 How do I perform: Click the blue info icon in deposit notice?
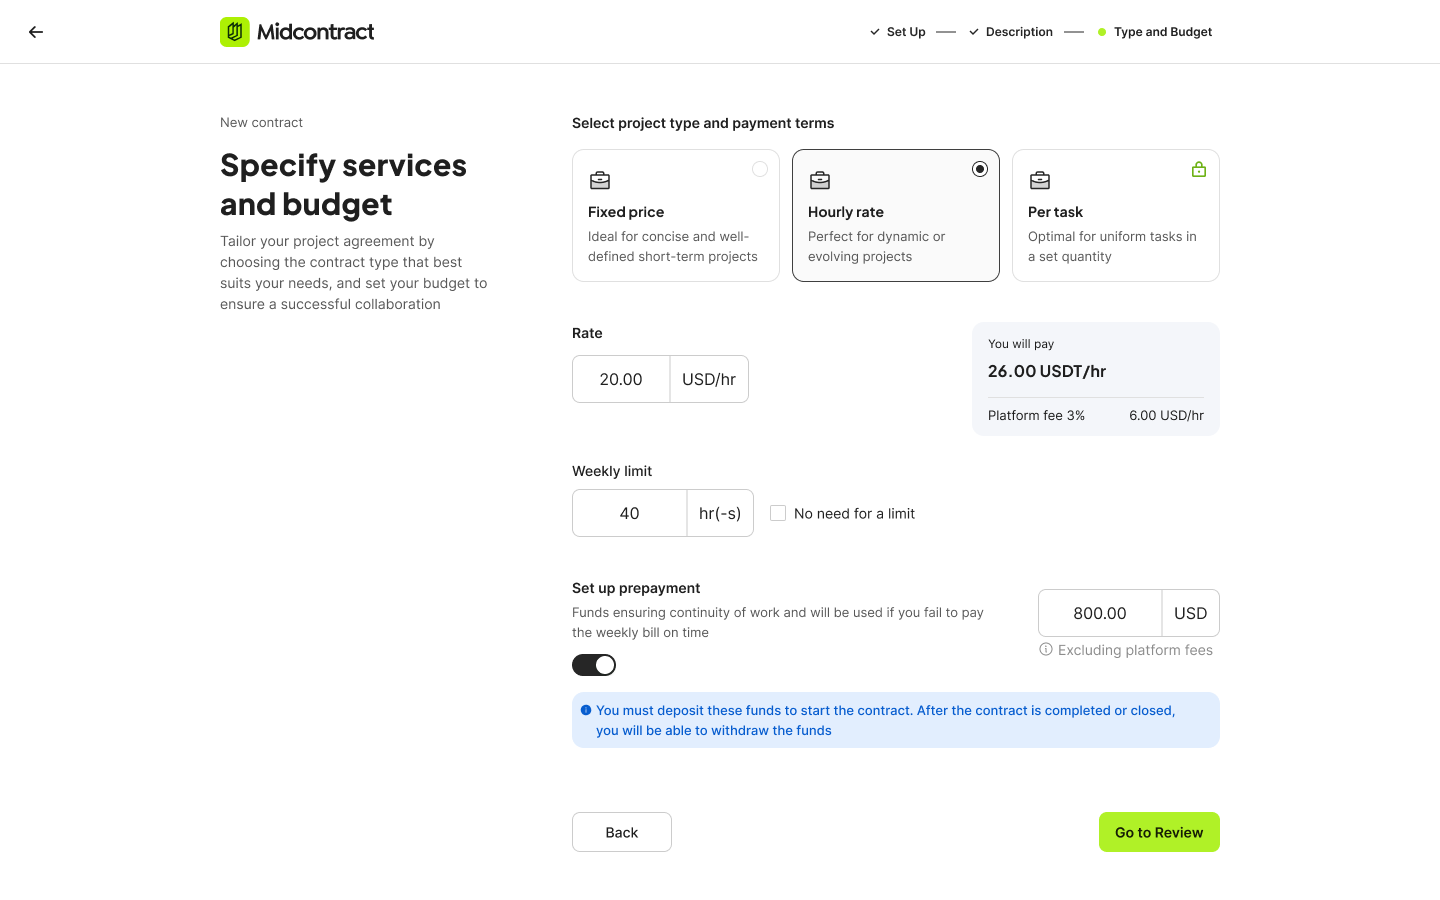point(586,710)
